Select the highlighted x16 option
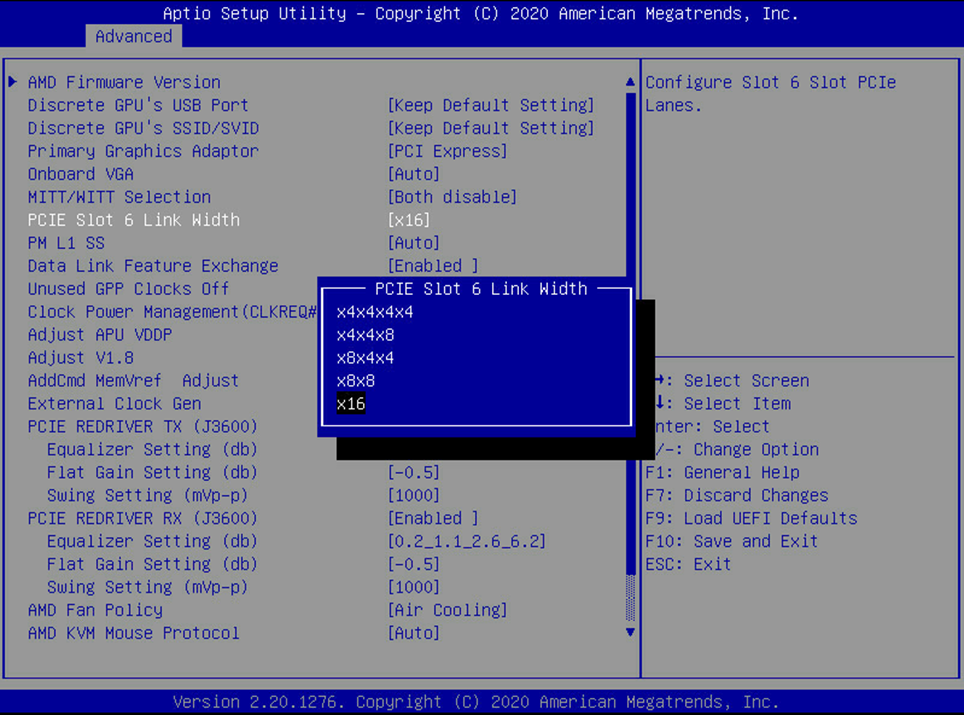The image size is (964, 715). coord(351,404)
